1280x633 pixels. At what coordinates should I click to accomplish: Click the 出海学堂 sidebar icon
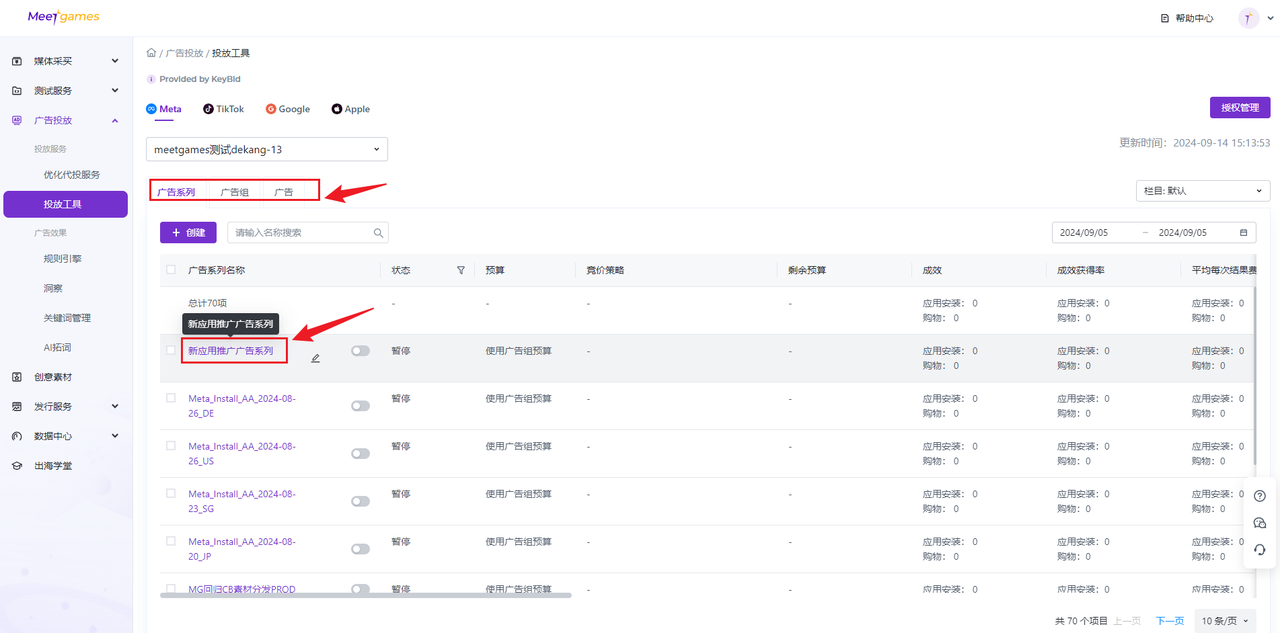[x=17, y=466]
